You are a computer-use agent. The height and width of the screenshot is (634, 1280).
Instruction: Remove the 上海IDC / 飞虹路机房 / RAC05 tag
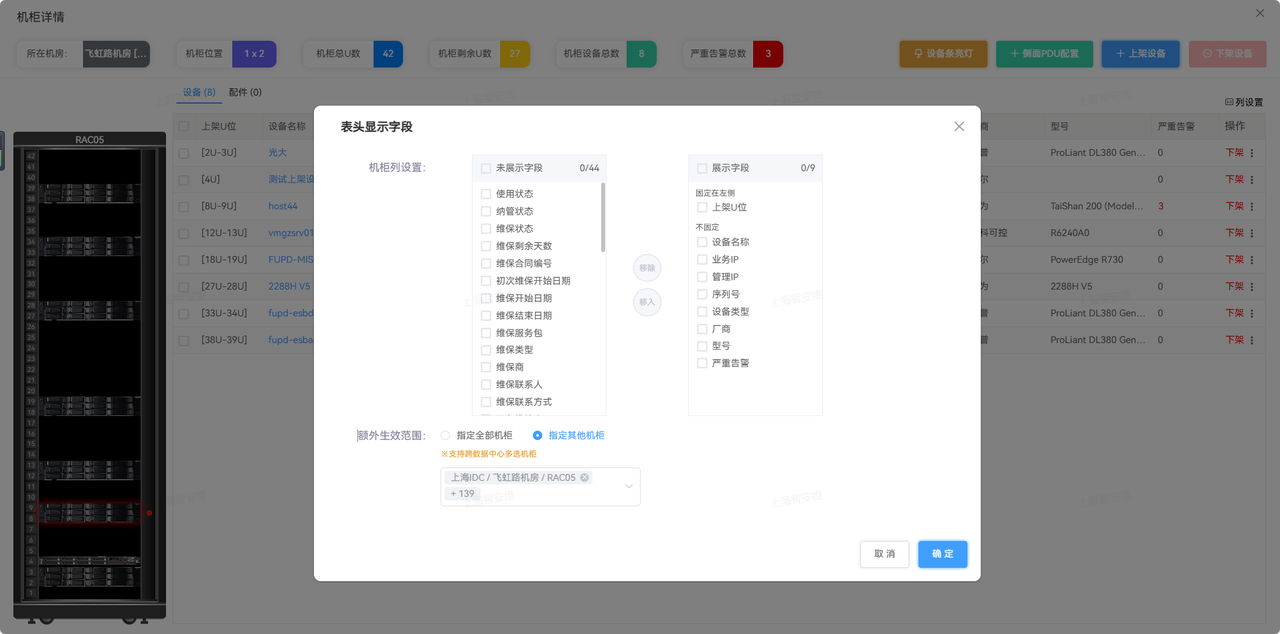tap(585, 478)
